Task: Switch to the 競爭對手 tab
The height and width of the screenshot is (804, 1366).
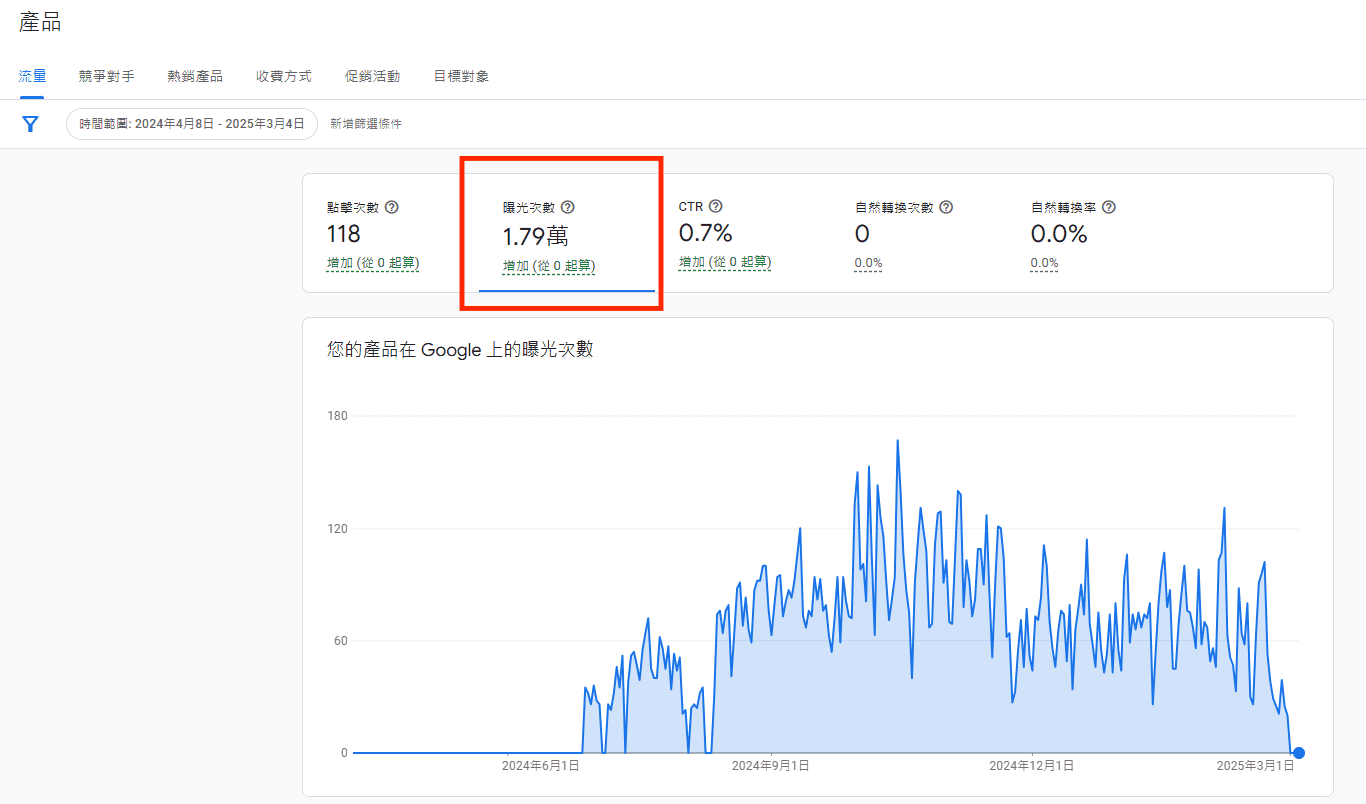Action: pos(107,76)
